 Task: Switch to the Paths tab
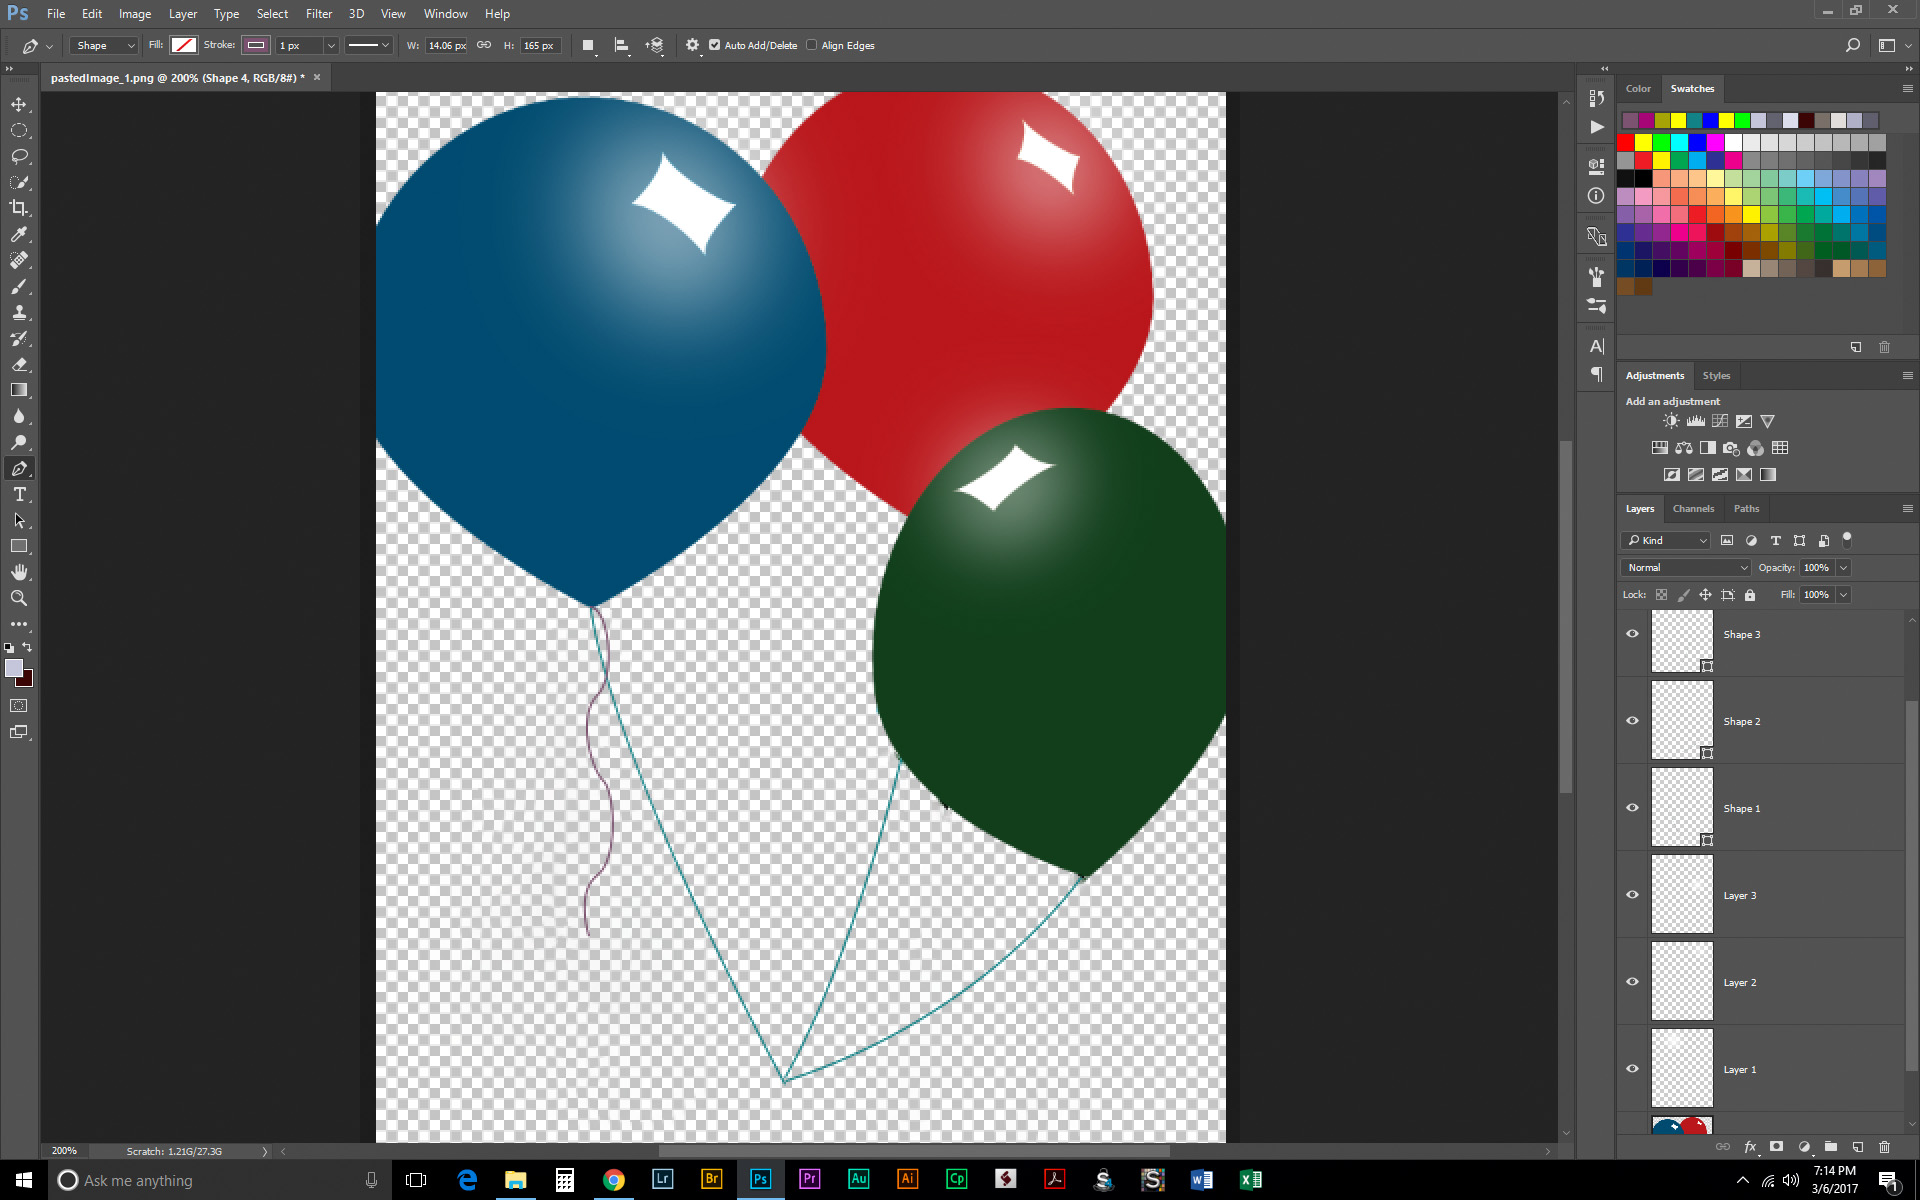click(1746, 508)
